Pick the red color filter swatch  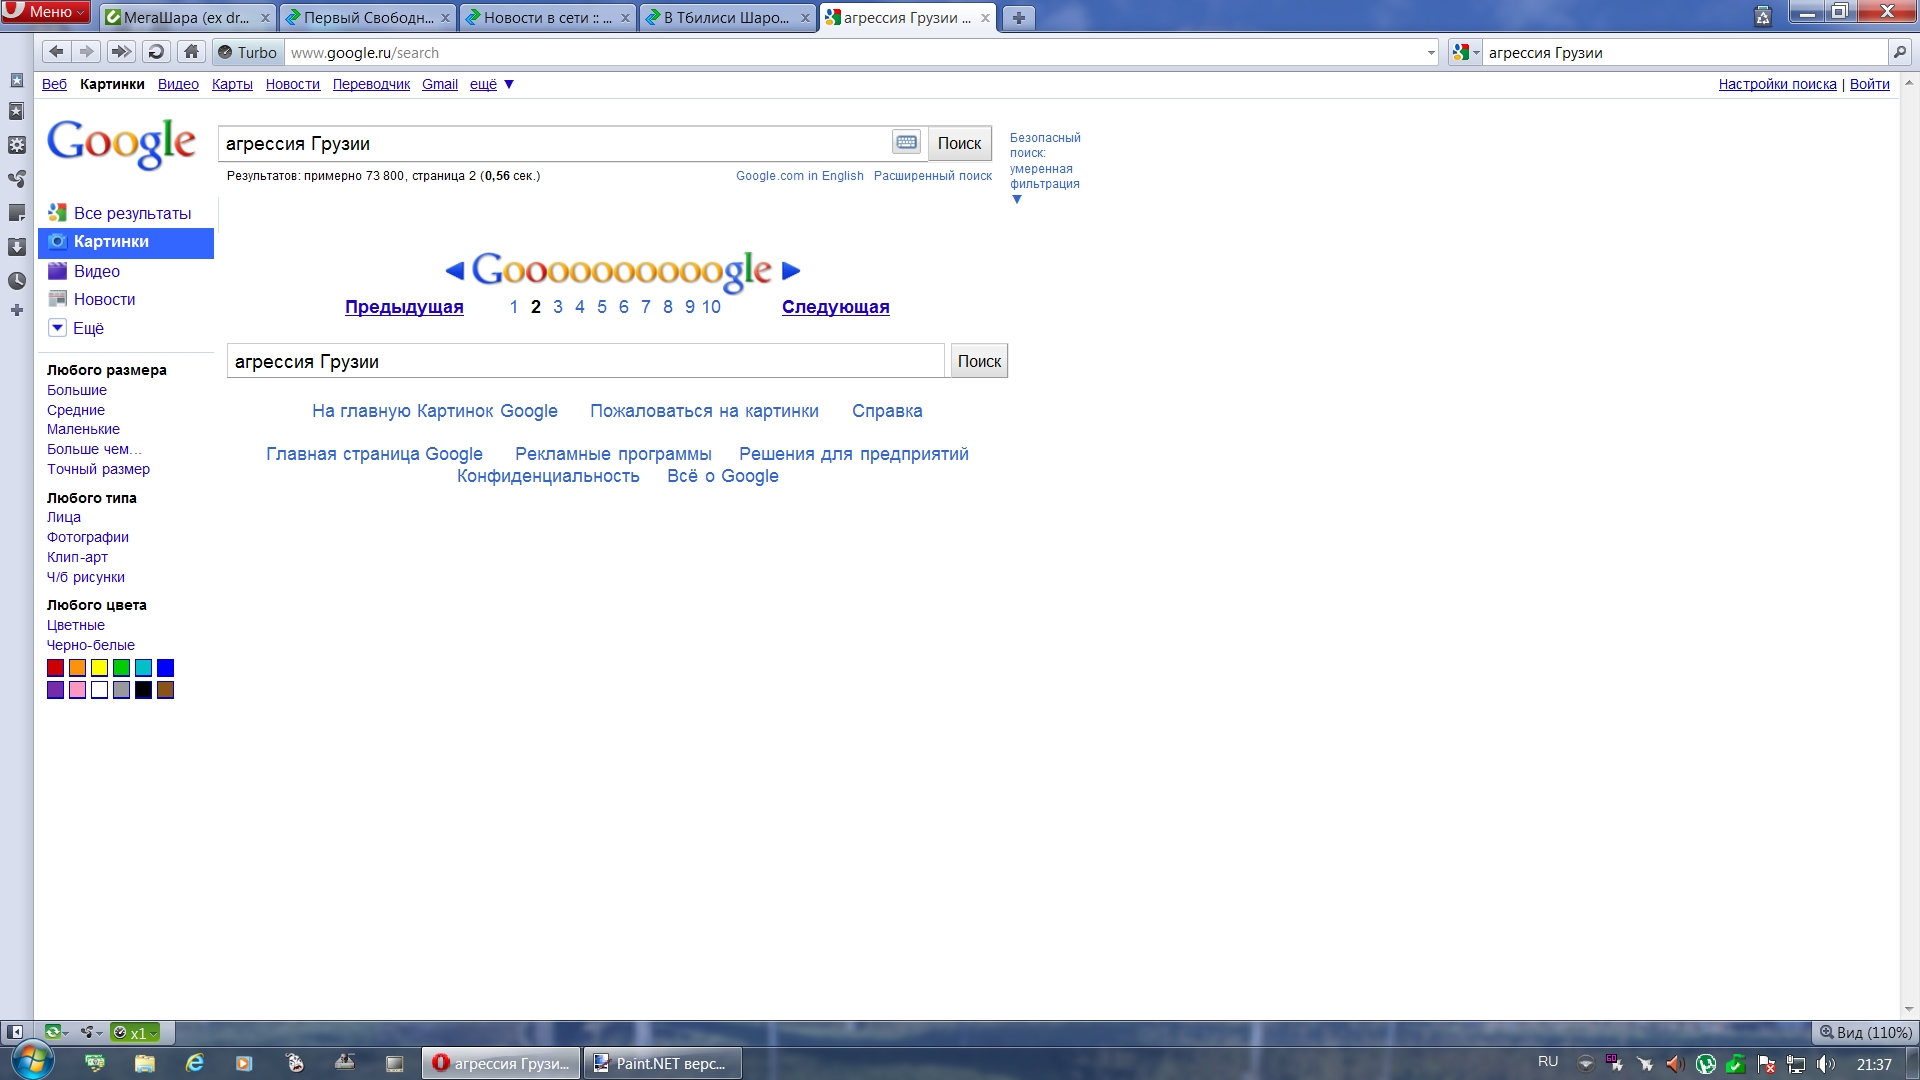55,668
